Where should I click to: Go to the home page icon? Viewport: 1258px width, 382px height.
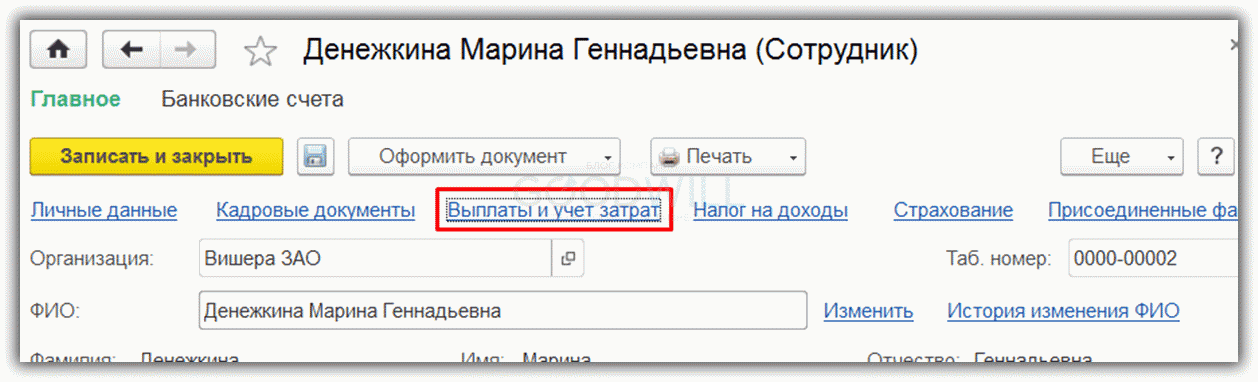click(x=59, y=49)
